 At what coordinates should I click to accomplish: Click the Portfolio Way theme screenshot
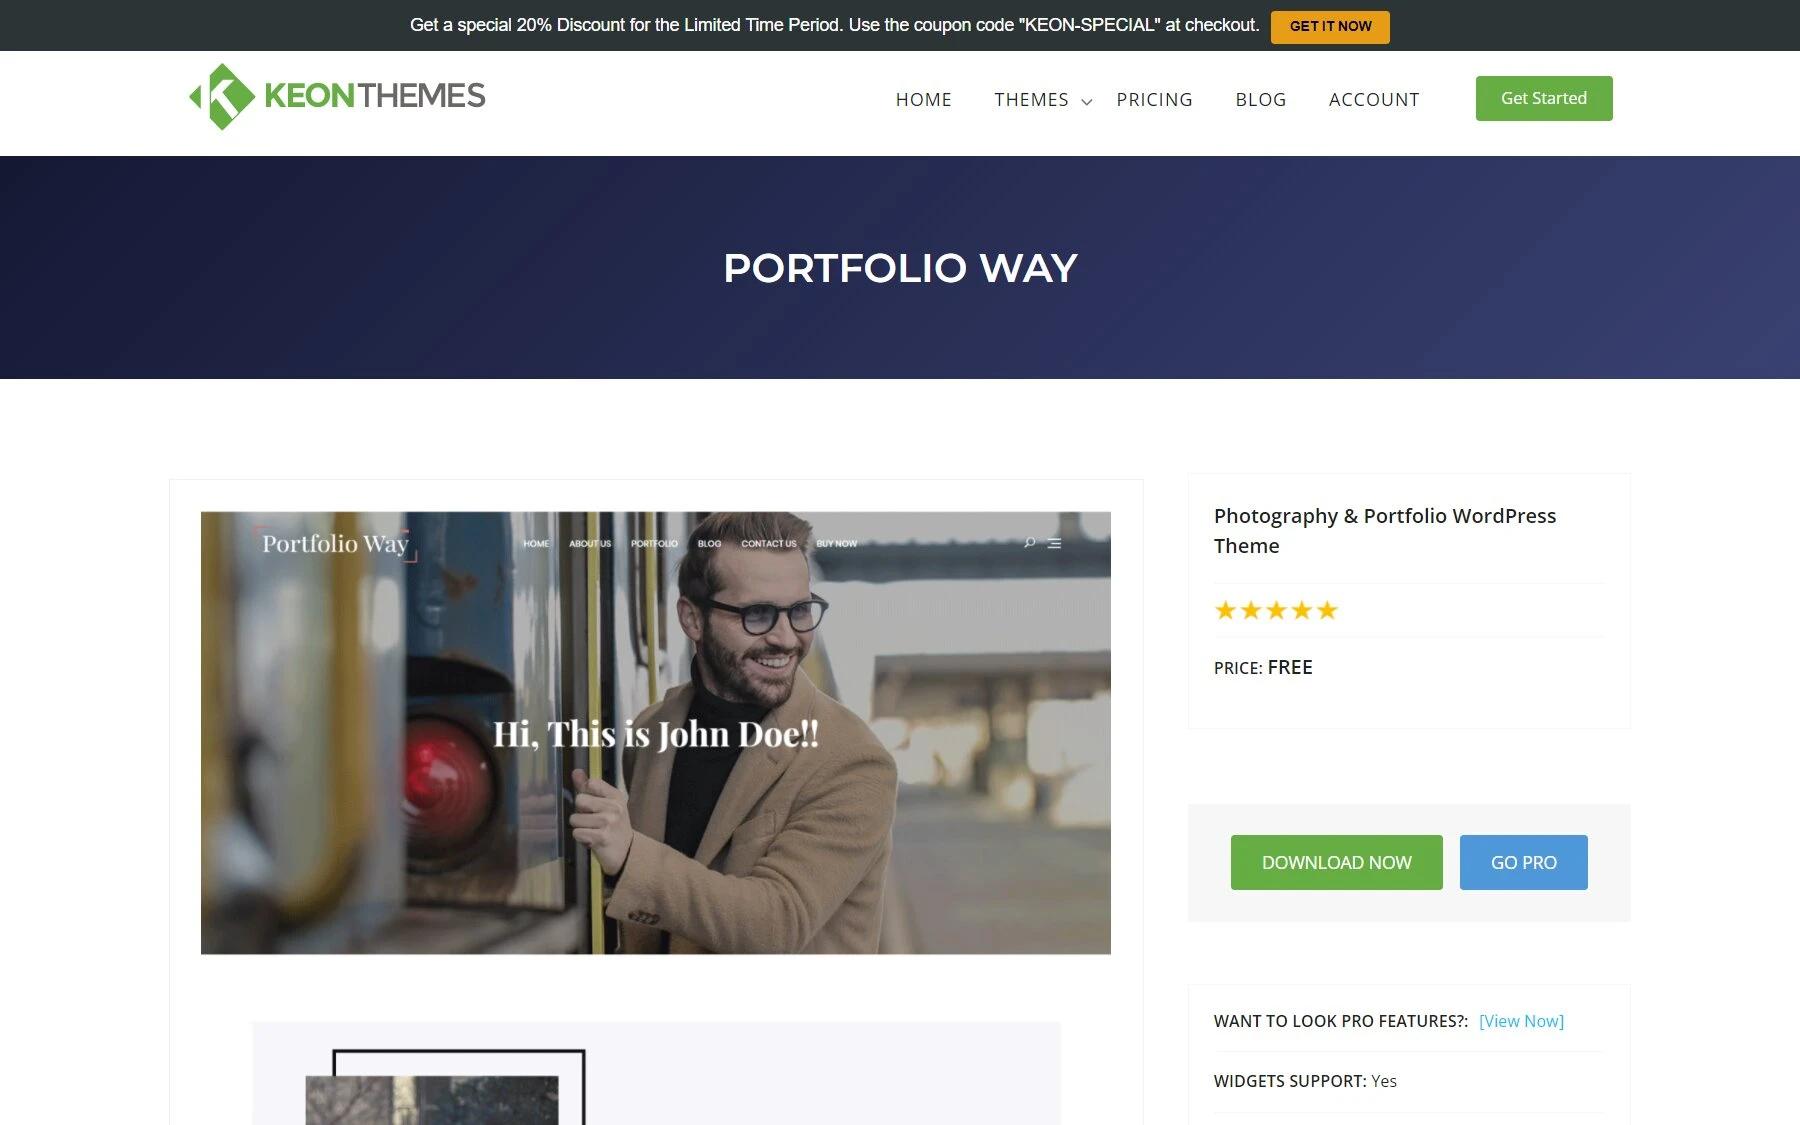click(656, 733)
